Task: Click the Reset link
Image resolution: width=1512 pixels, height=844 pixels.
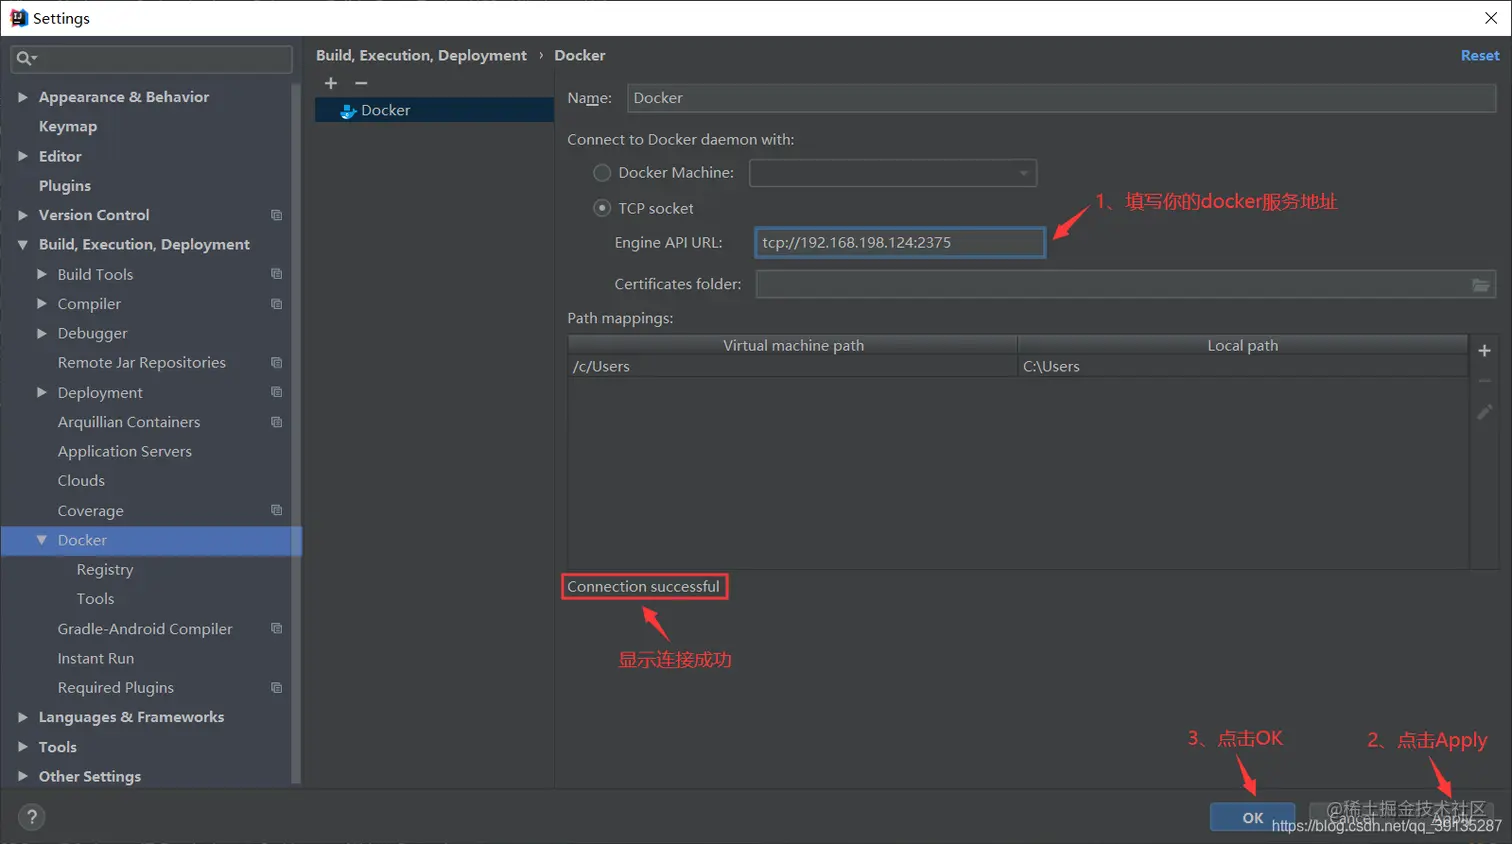Action: tap(1479, 56)
